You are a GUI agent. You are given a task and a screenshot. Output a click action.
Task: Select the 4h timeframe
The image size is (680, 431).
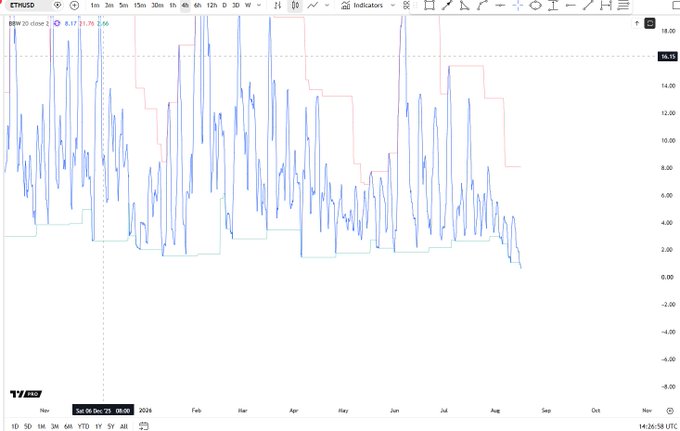tap(185, 5)
